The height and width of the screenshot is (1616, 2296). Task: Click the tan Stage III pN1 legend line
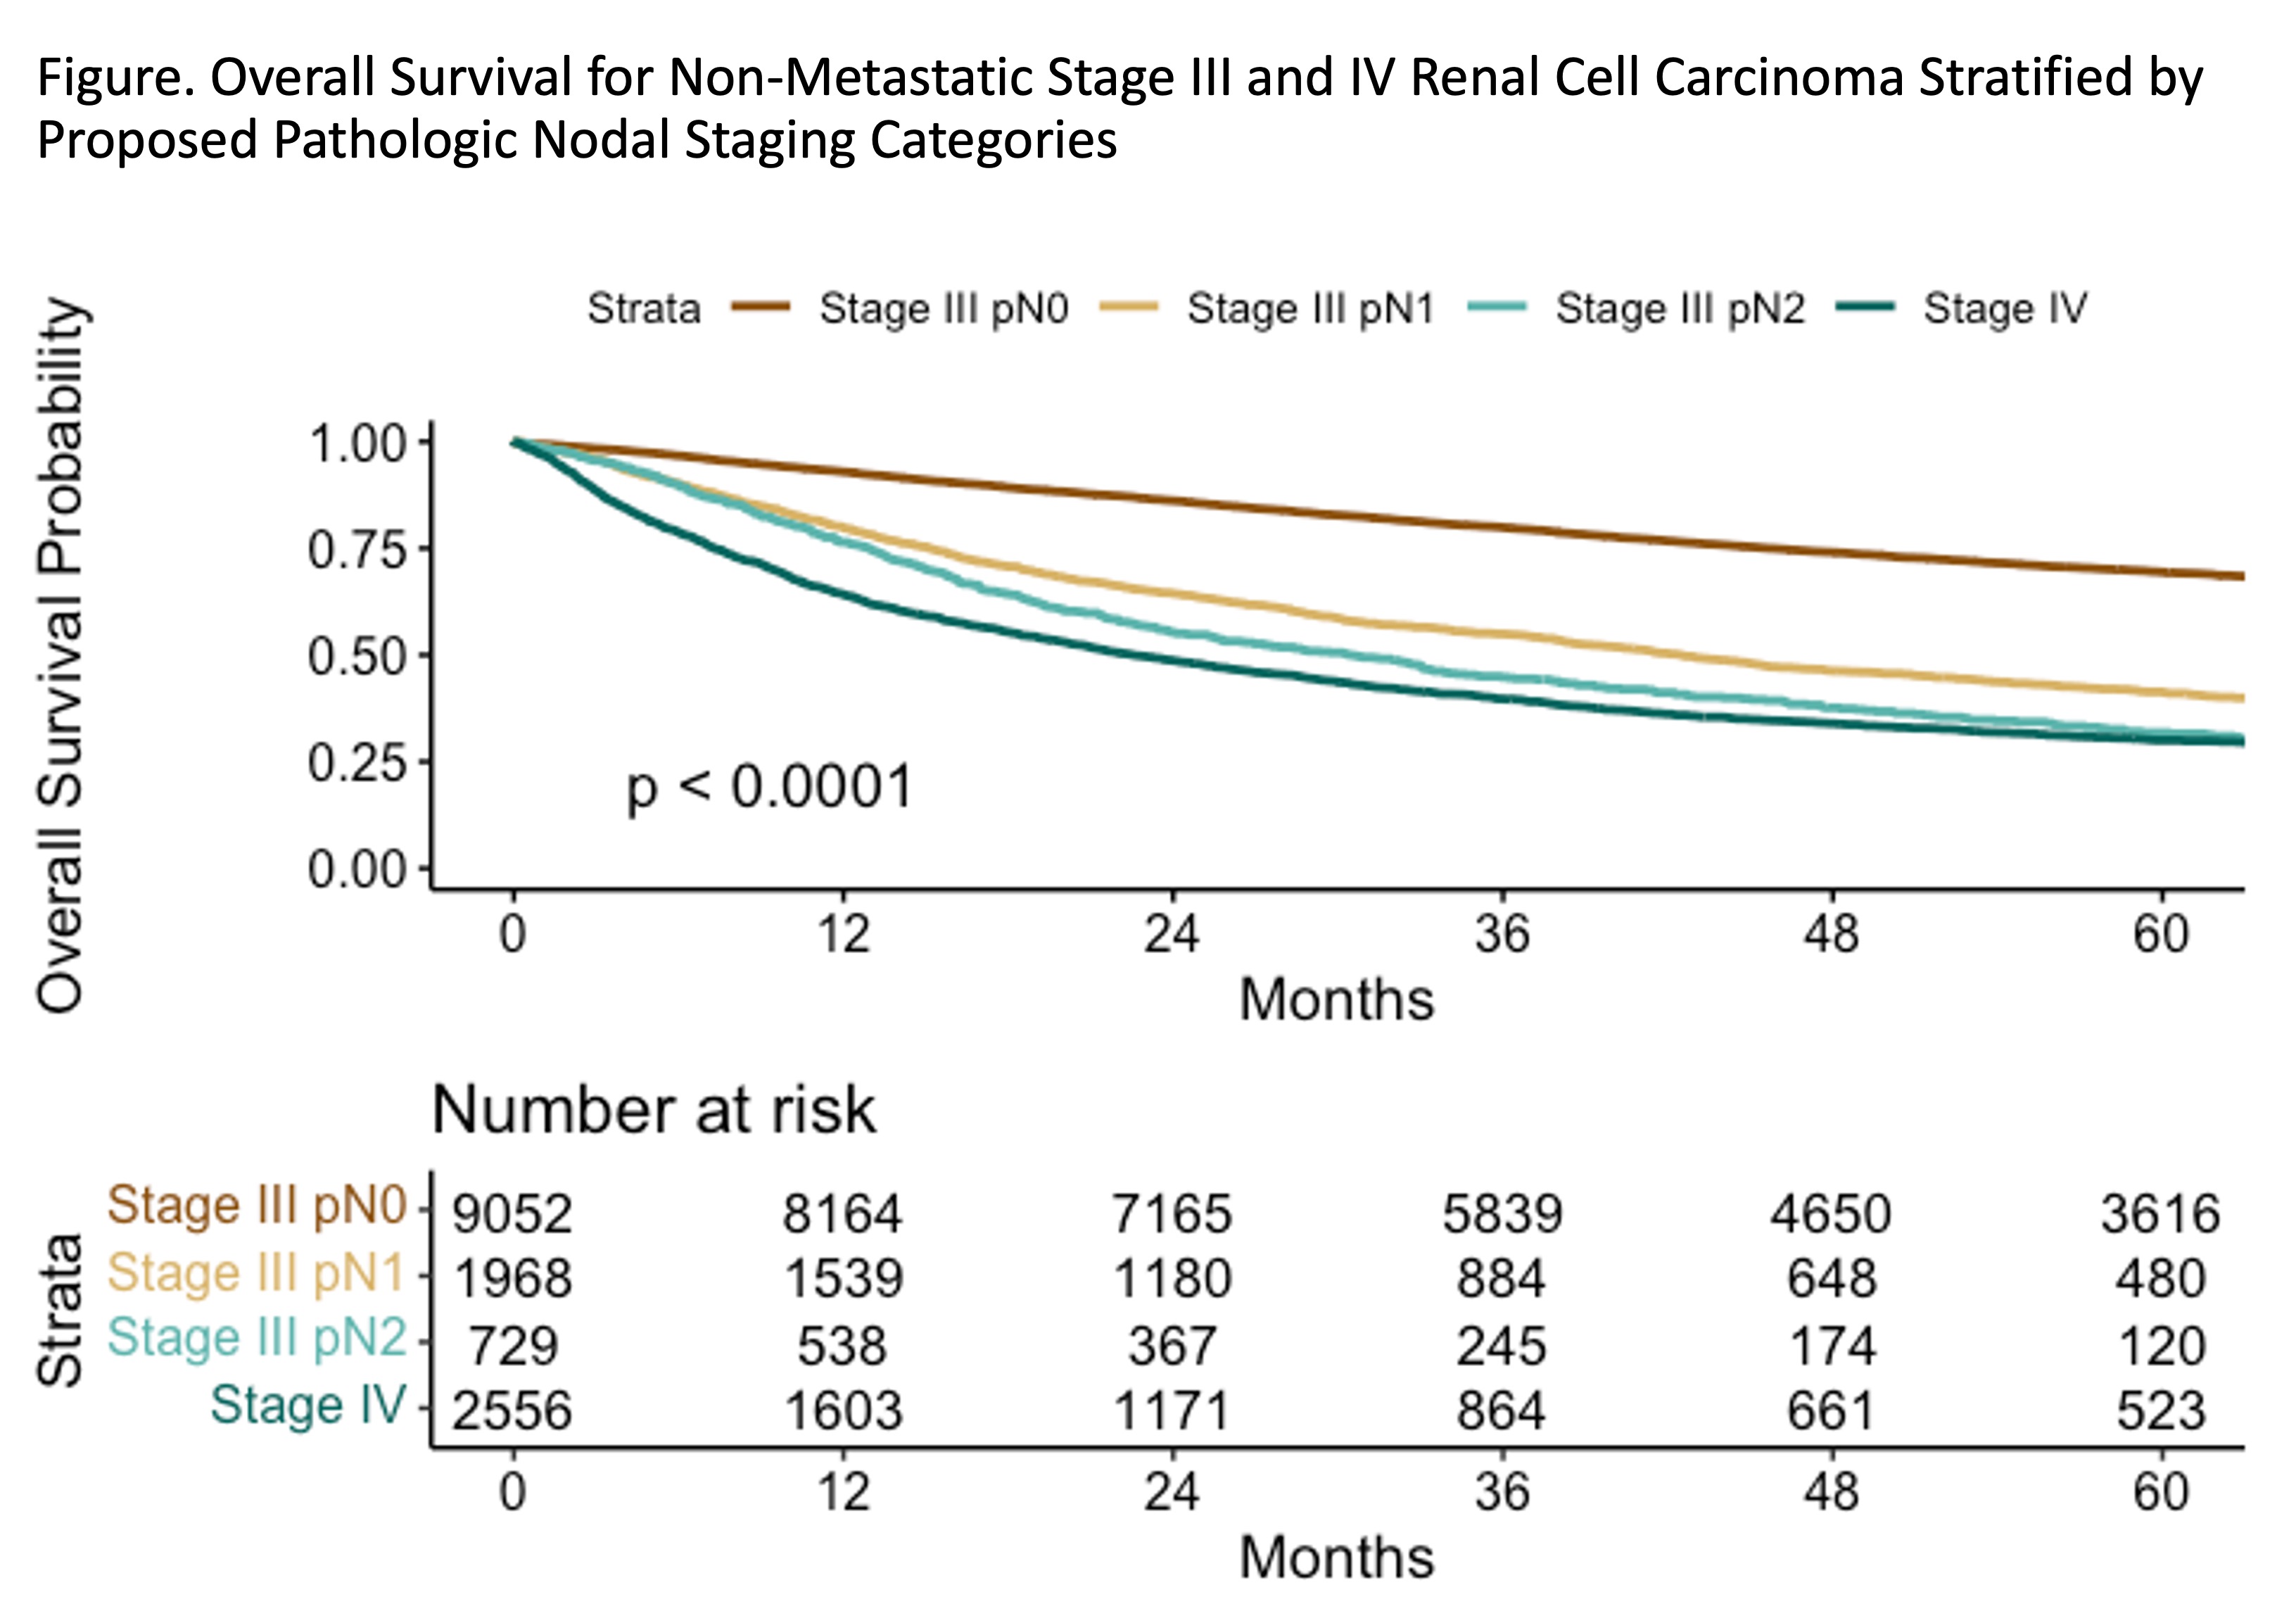[x=1128, y=307]
